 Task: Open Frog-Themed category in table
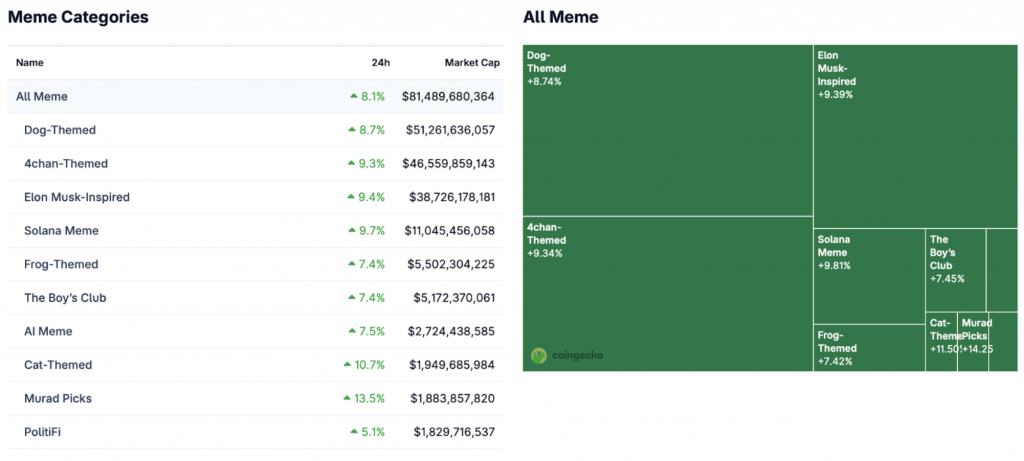61,264
